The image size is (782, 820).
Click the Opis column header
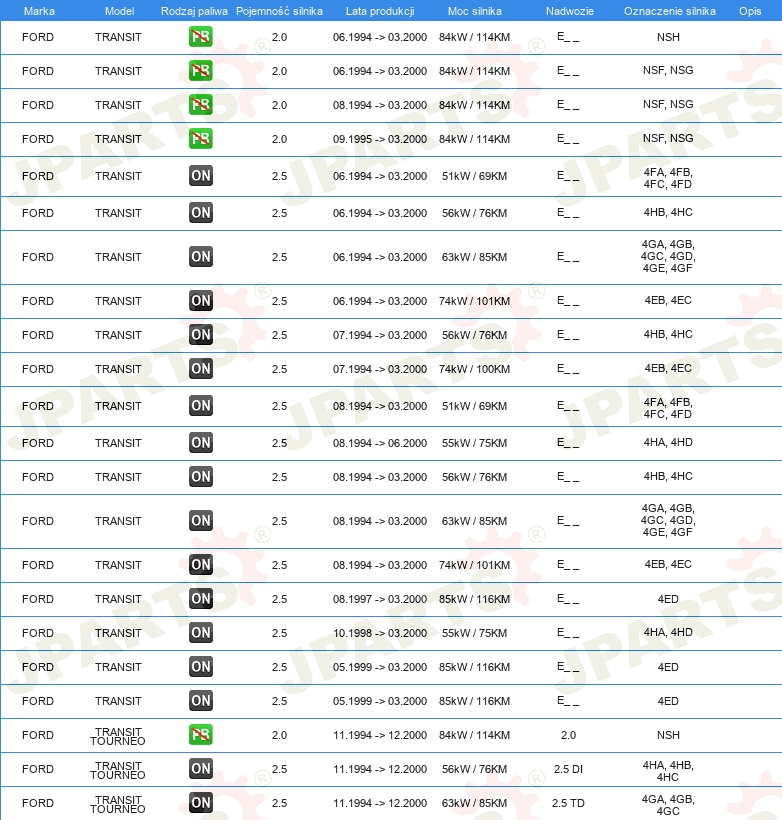click(x=750, y=11)
